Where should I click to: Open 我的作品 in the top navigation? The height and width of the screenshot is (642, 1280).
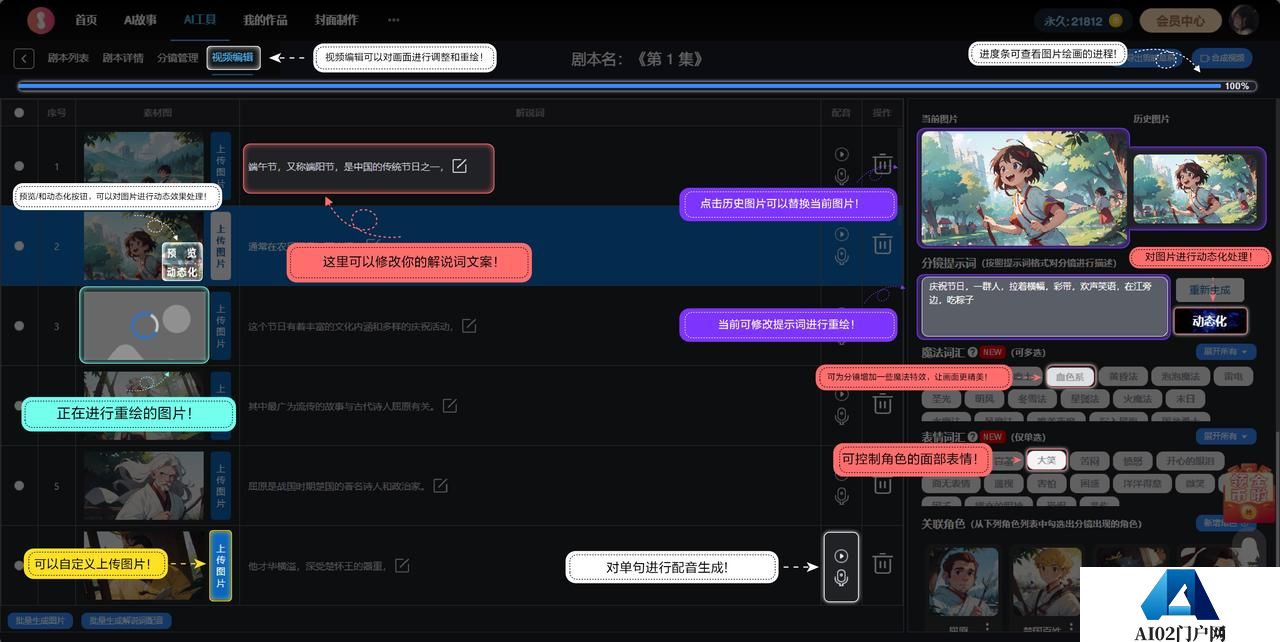tap(265, 20)
